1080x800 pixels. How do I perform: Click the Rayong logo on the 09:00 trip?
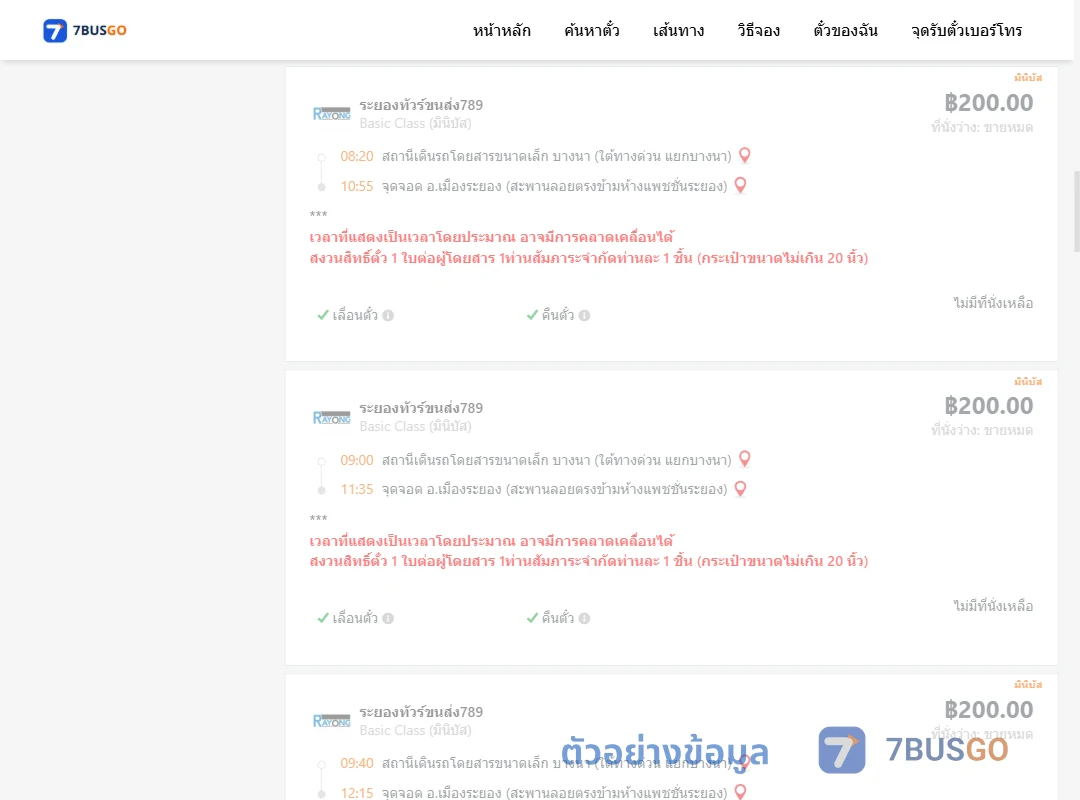331,418
